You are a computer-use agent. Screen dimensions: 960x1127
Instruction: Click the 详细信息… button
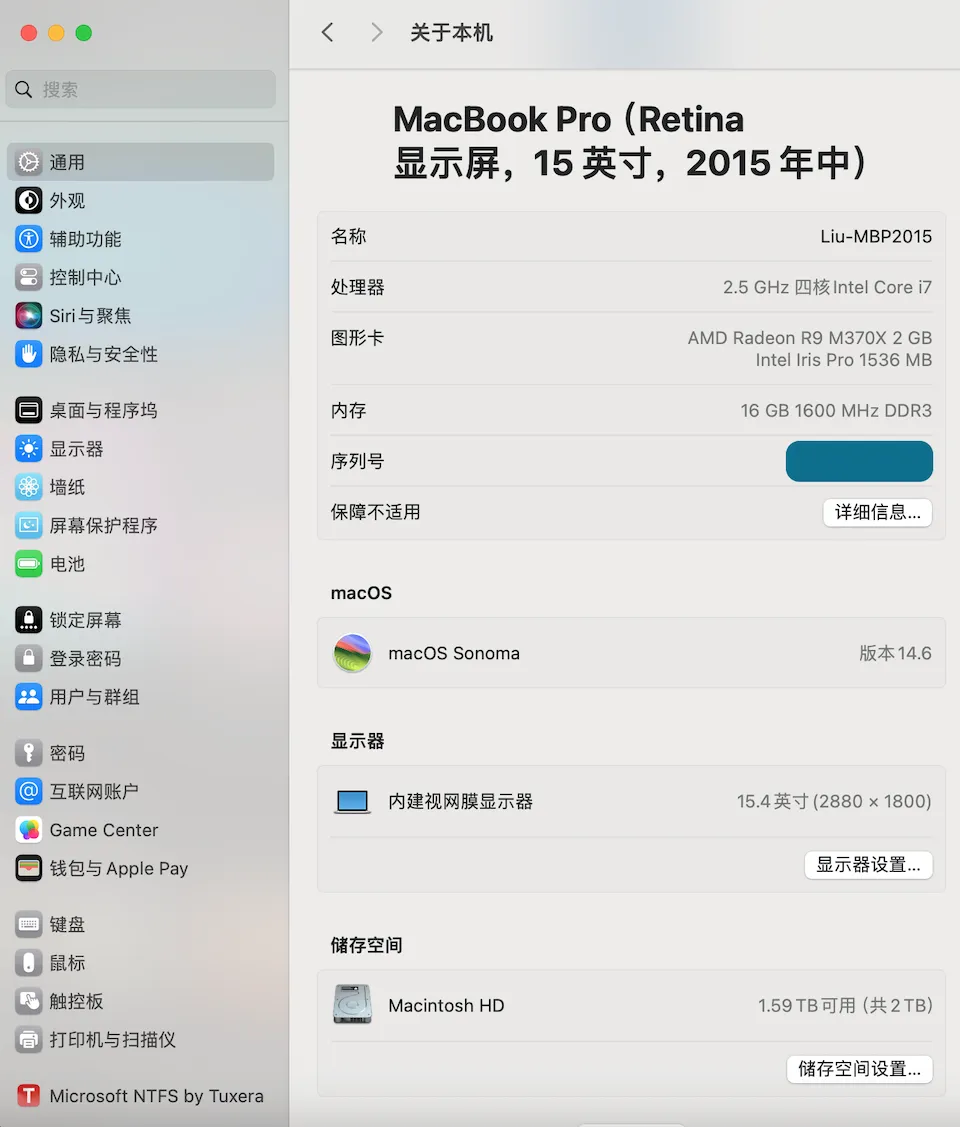pos(877,512)
